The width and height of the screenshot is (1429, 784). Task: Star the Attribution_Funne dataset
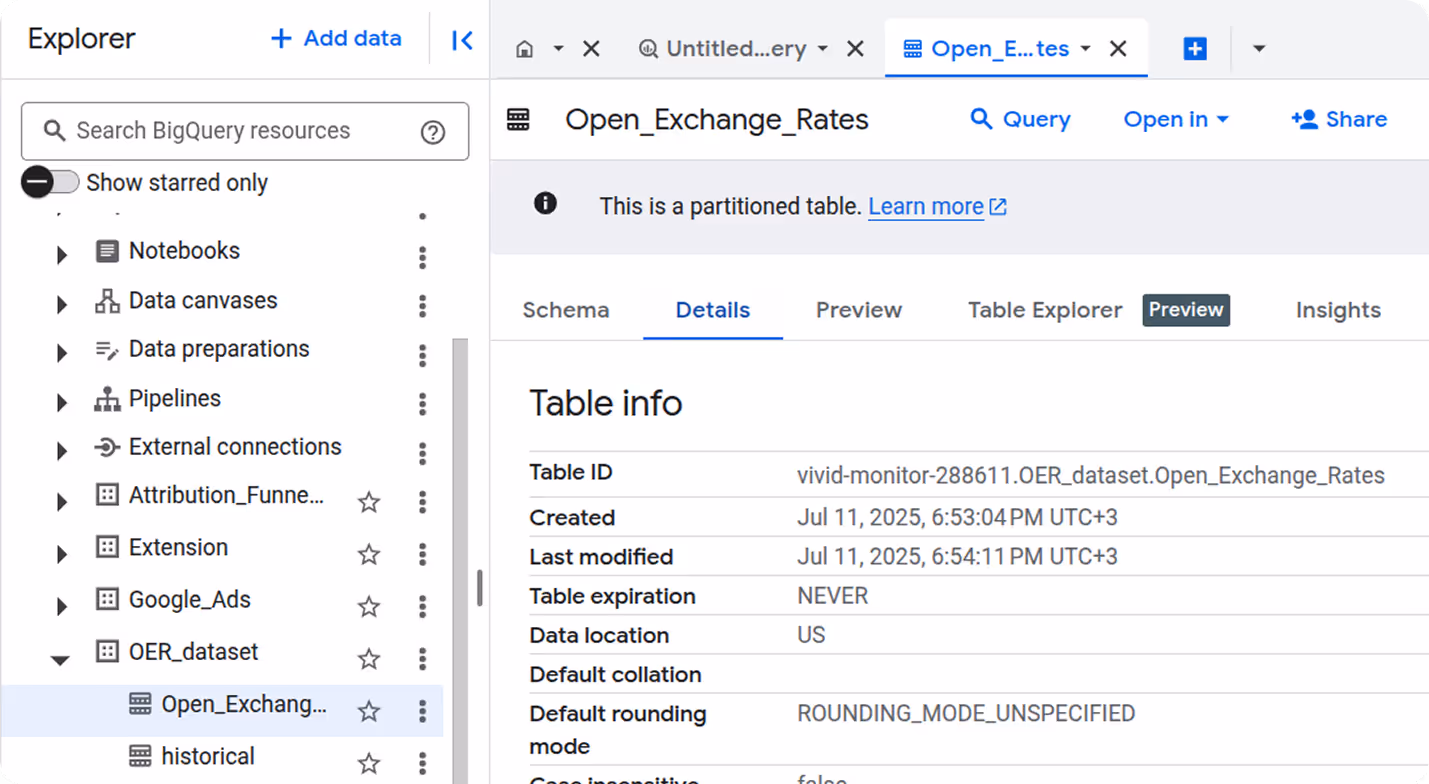click(369, 502)
